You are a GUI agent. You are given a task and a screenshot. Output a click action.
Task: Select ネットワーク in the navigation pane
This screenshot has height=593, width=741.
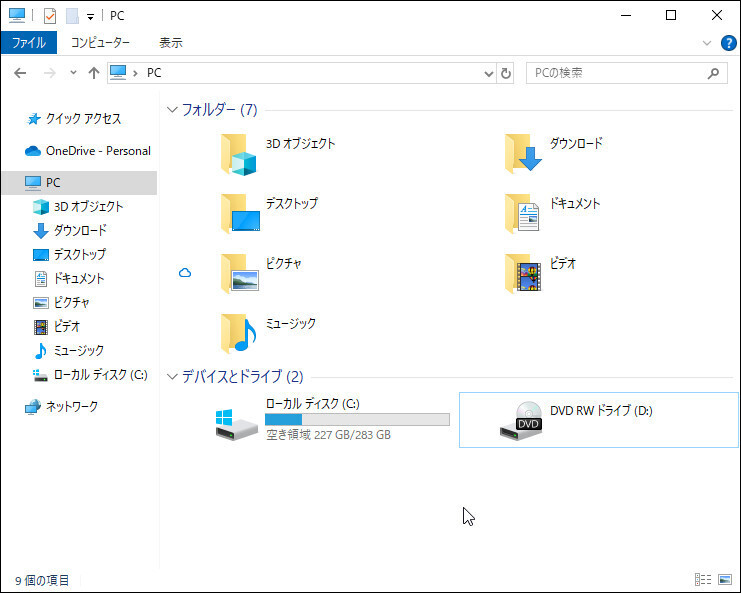(x=61, y=406)
